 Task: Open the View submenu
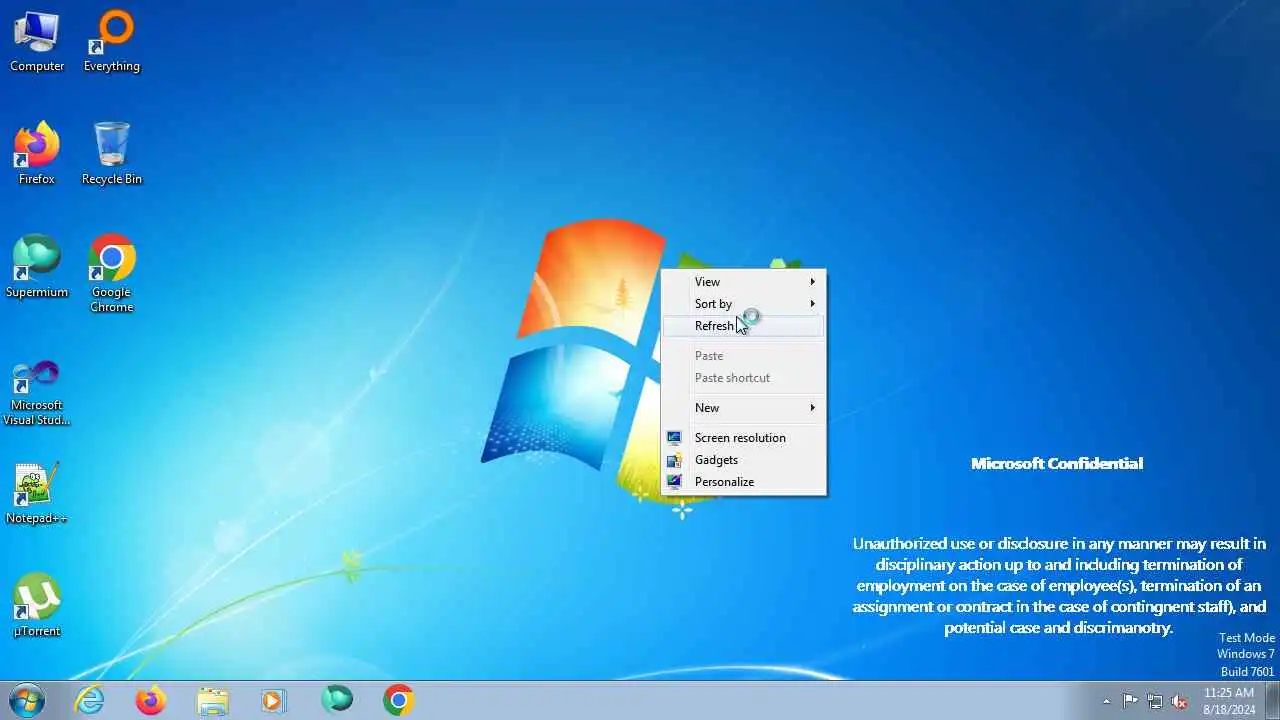point(744,282)
